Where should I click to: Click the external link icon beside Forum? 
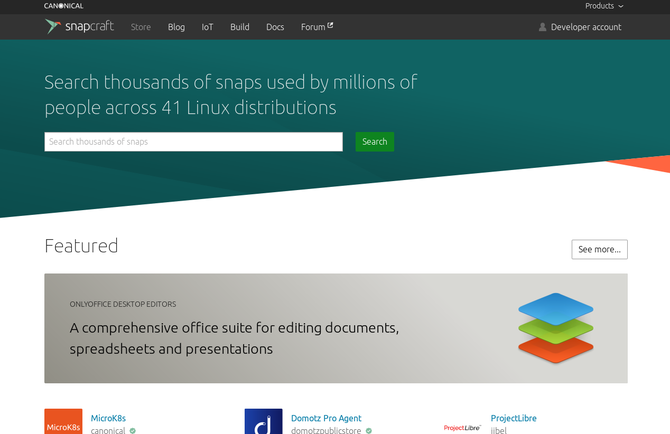tap(330, 26)
